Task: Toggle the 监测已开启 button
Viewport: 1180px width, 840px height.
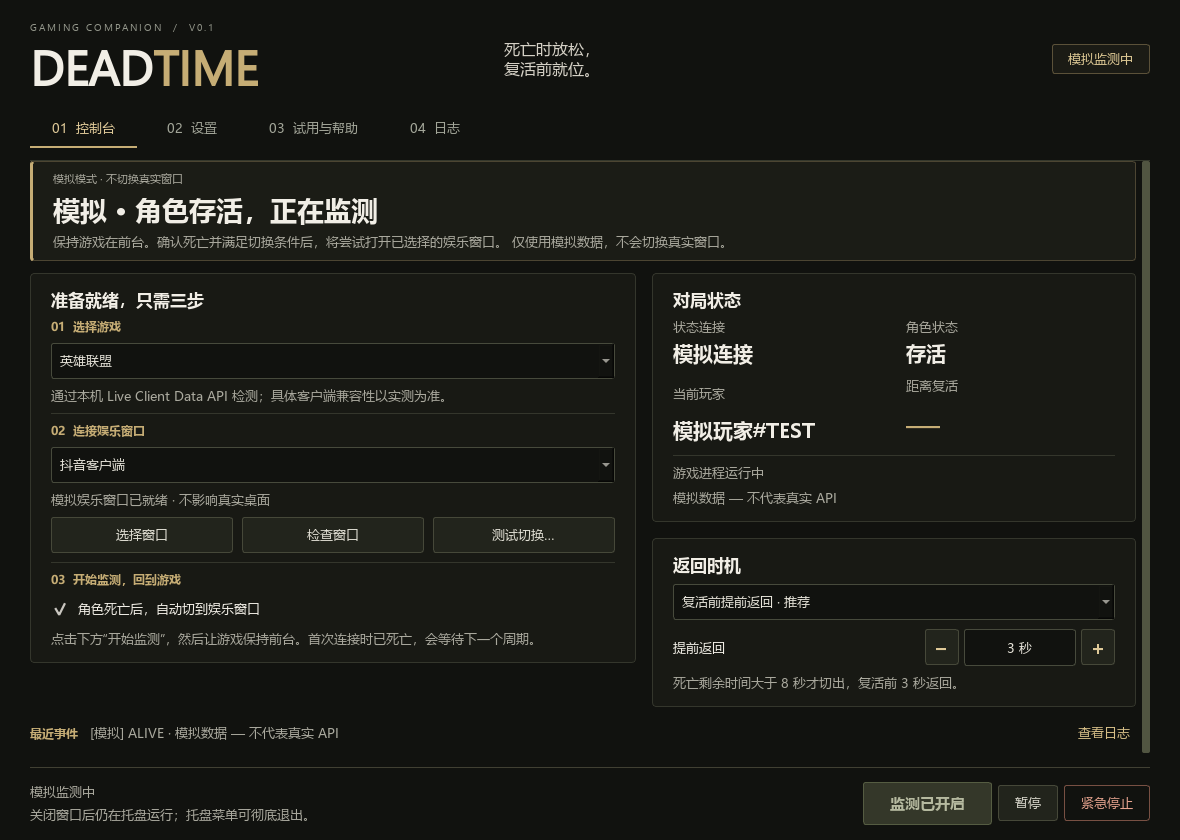Action: pyautogui.click(x=927, y=803)
